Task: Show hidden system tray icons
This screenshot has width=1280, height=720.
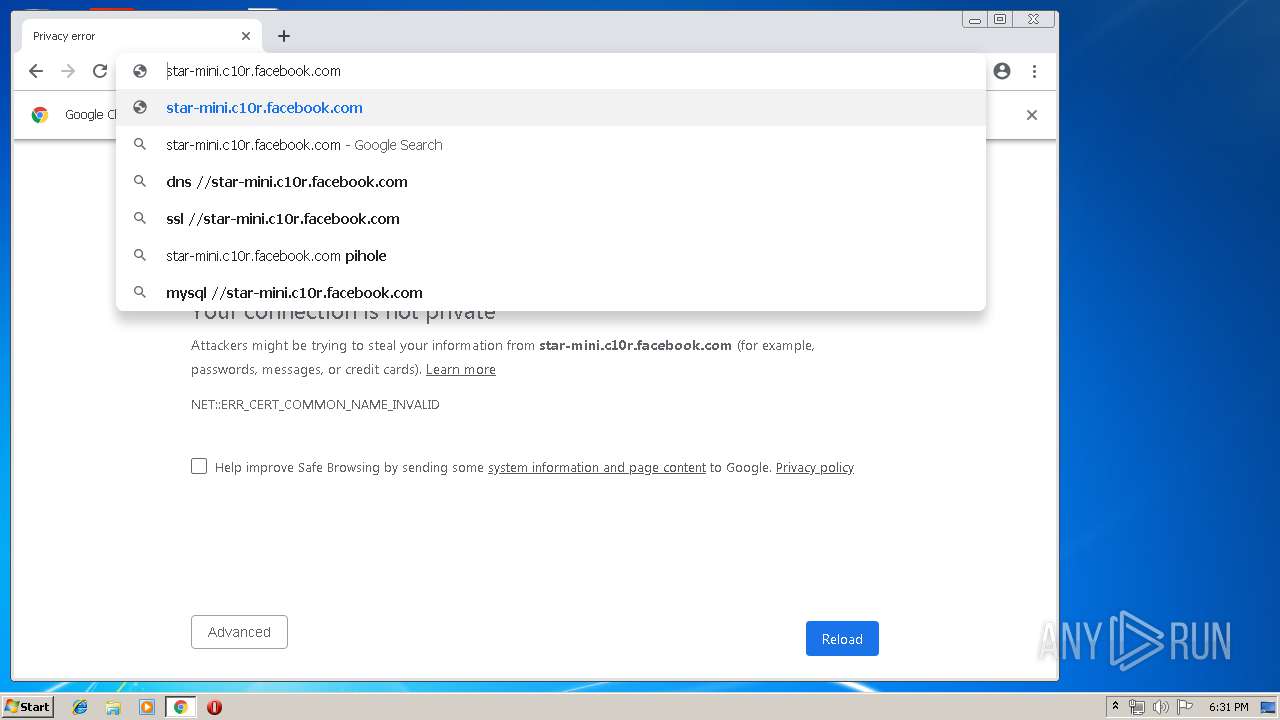Action: pos(1115,707)
